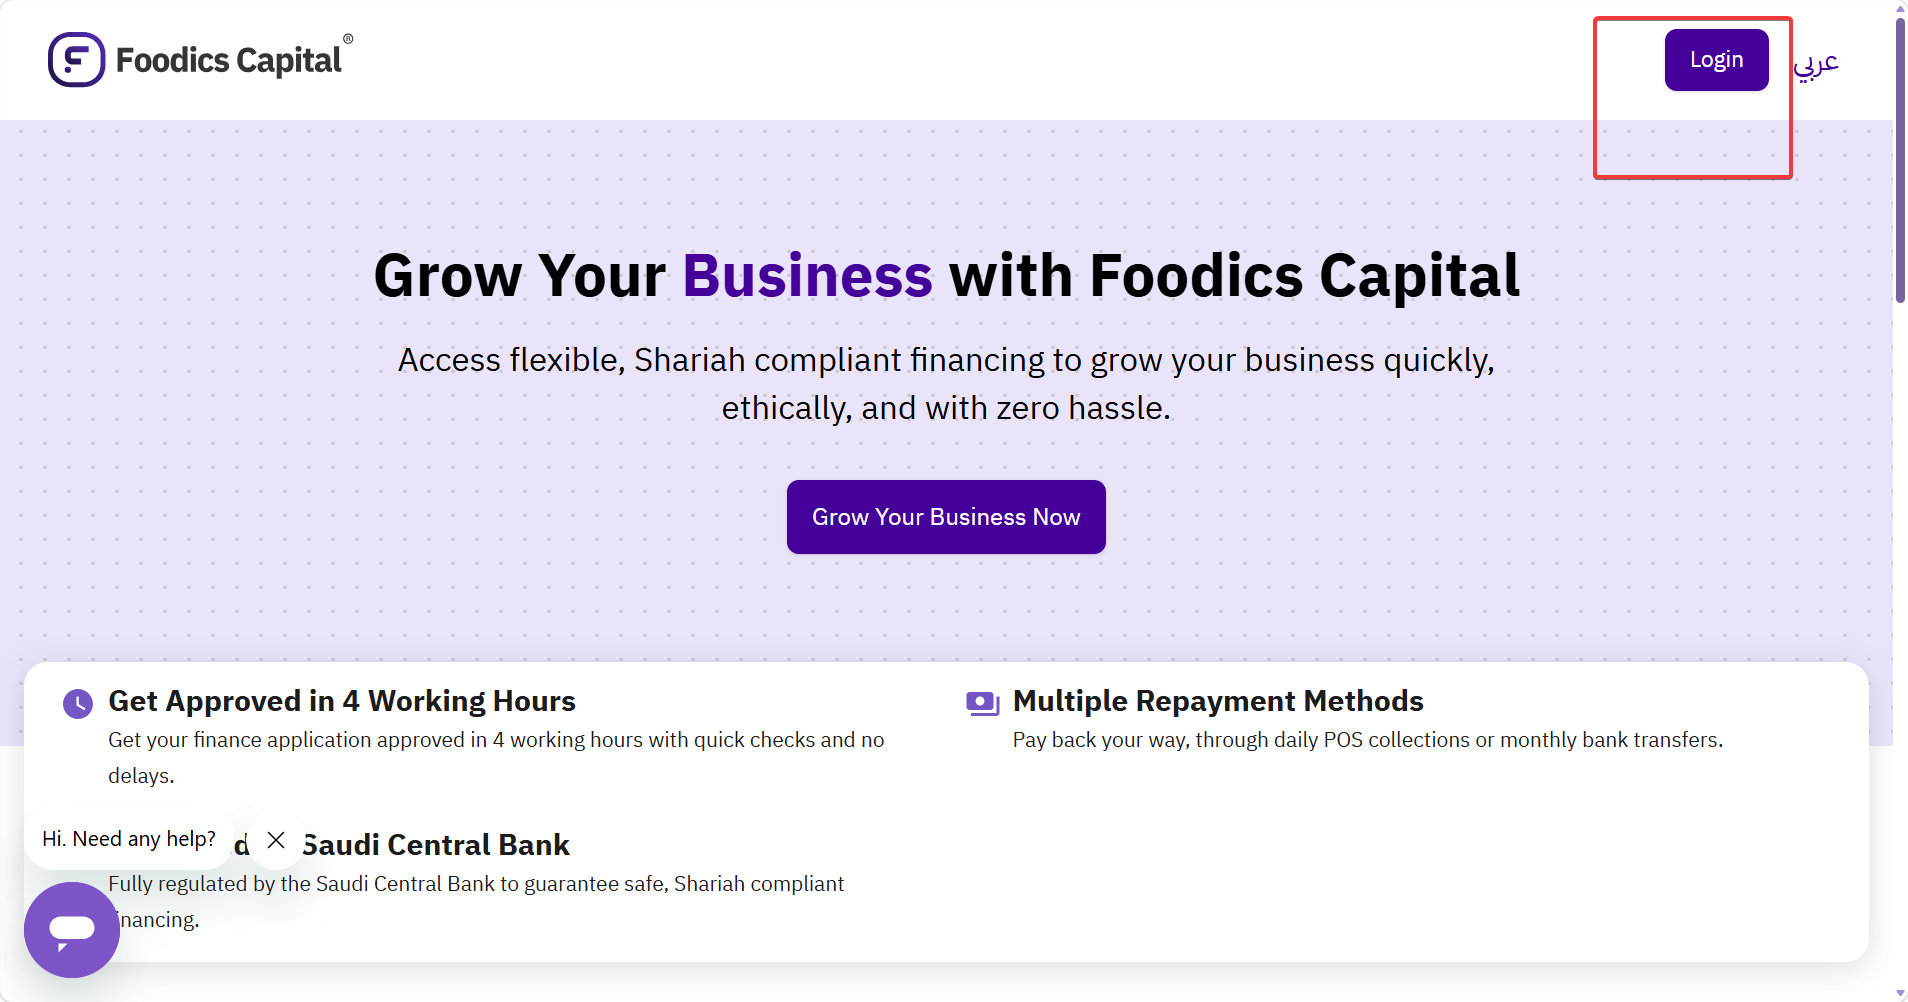Open the chat widget bubble
Image resolution: width=1908 pixels, height=1002 pixels.
(x=72, y=930)
